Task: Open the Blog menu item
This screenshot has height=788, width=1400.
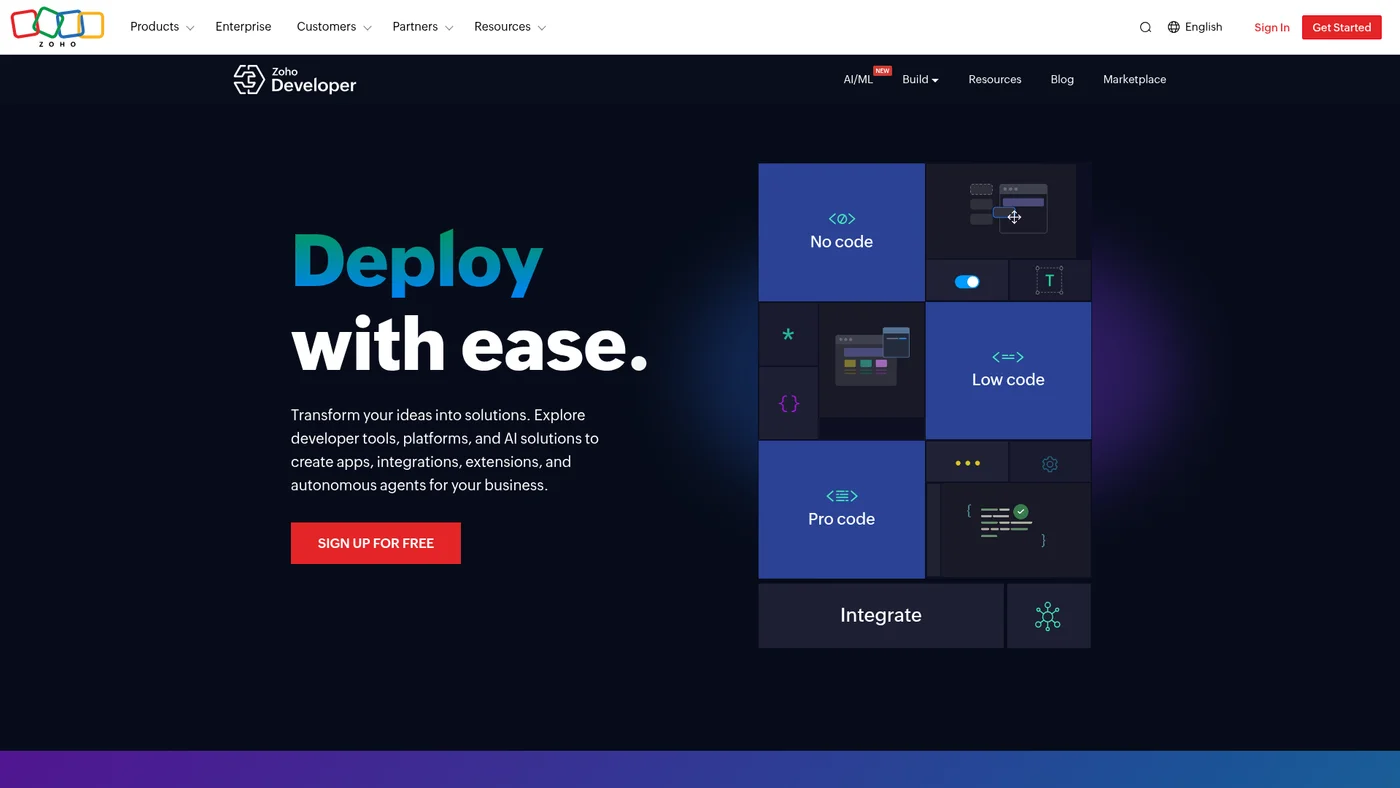Action: [x=1062, y=79]
